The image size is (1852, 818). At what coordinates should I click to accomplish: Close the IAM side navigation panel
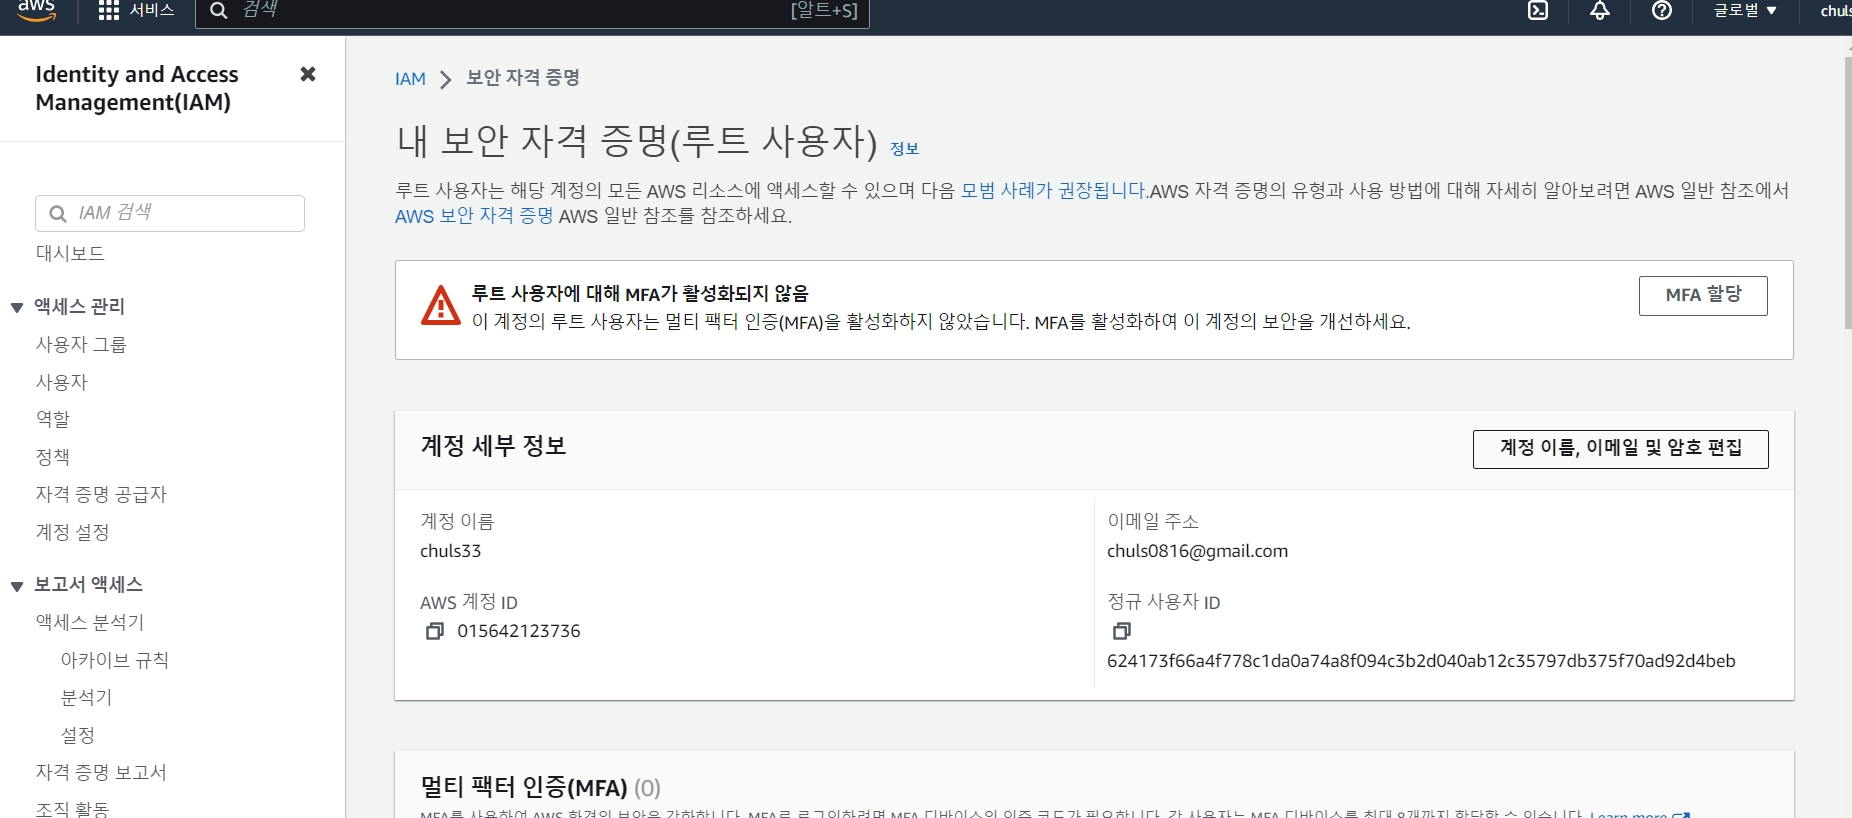308,74
